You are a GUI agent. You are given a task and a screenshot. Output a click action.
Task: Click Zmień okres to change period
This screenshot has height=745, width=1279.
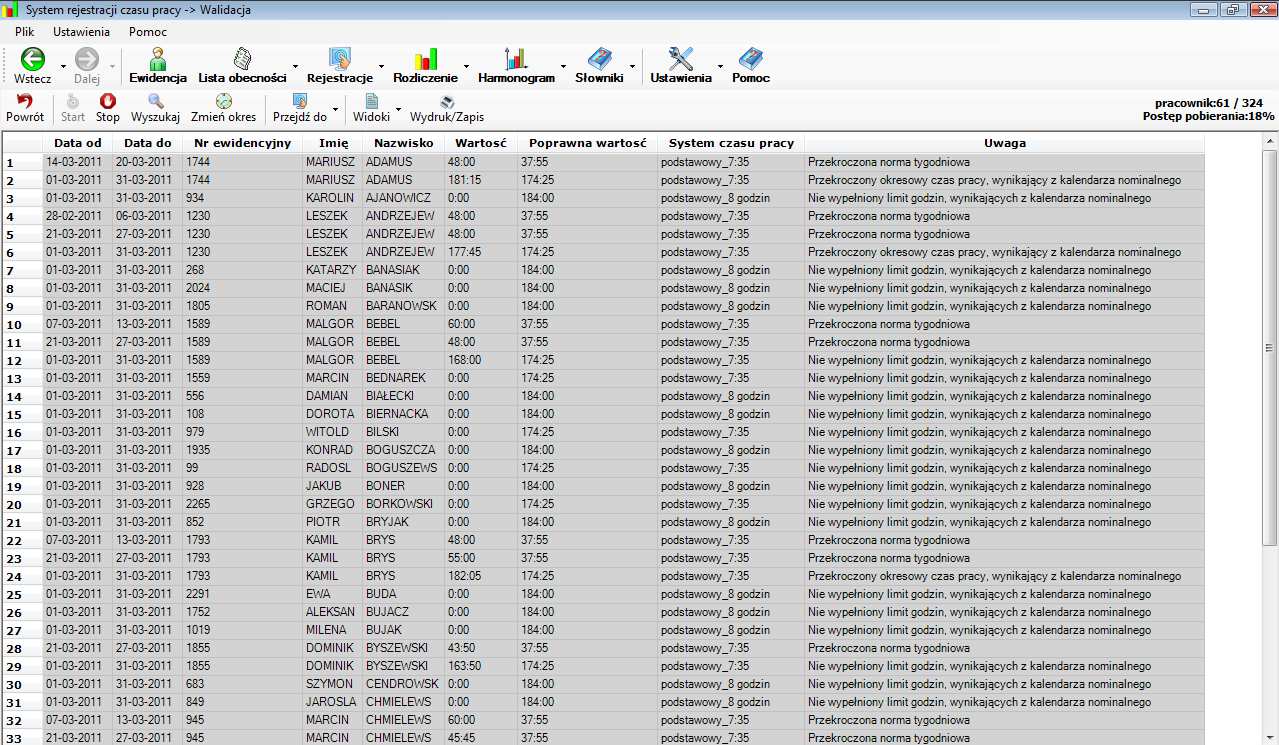(x=223, y=108)
